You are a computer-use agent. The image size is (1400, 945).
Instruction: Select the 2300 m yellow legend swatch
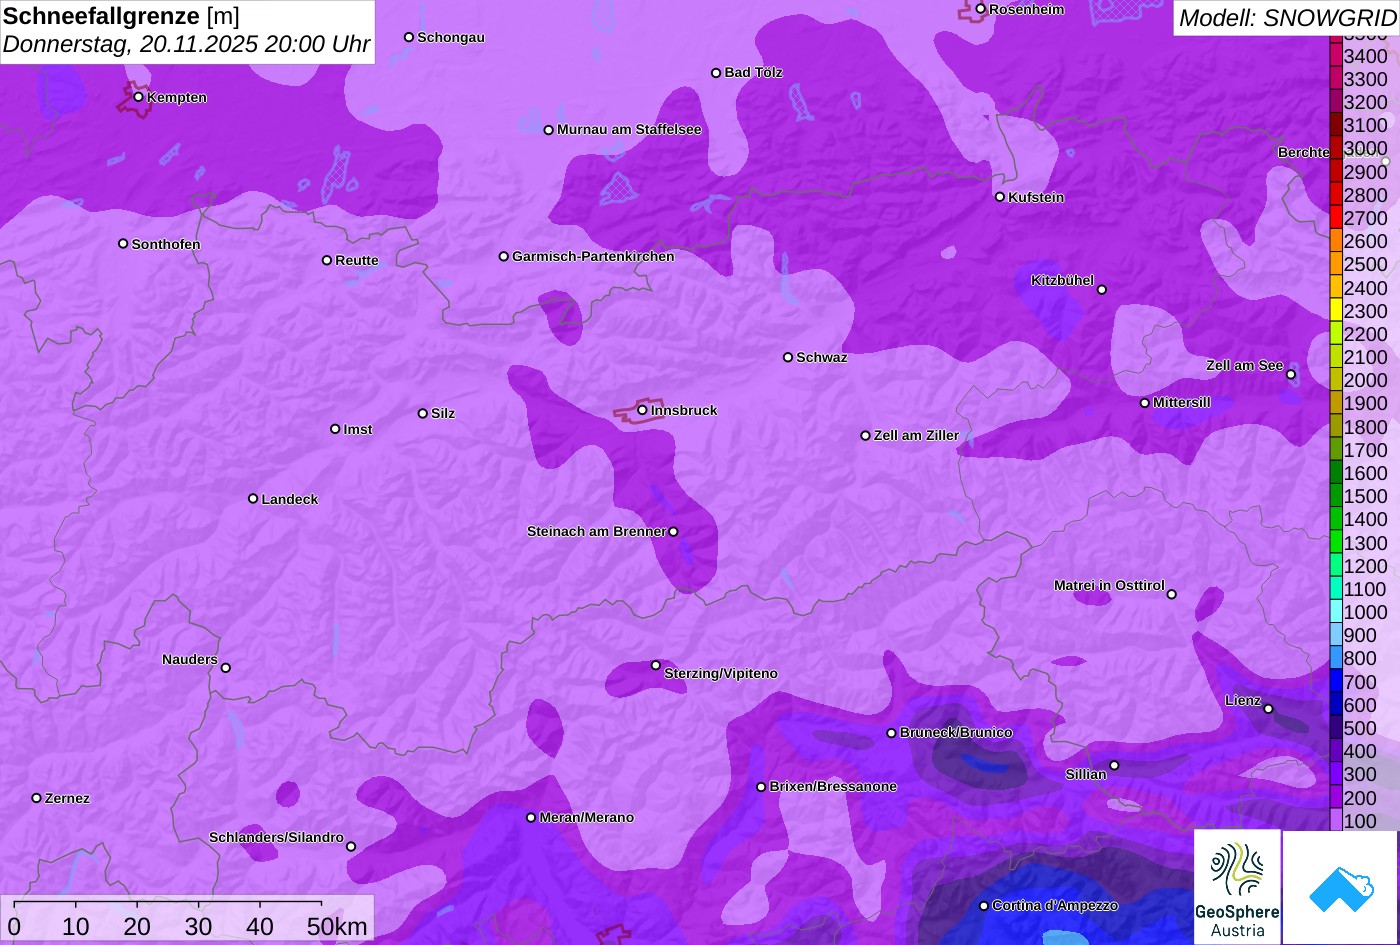(1336, 311)
